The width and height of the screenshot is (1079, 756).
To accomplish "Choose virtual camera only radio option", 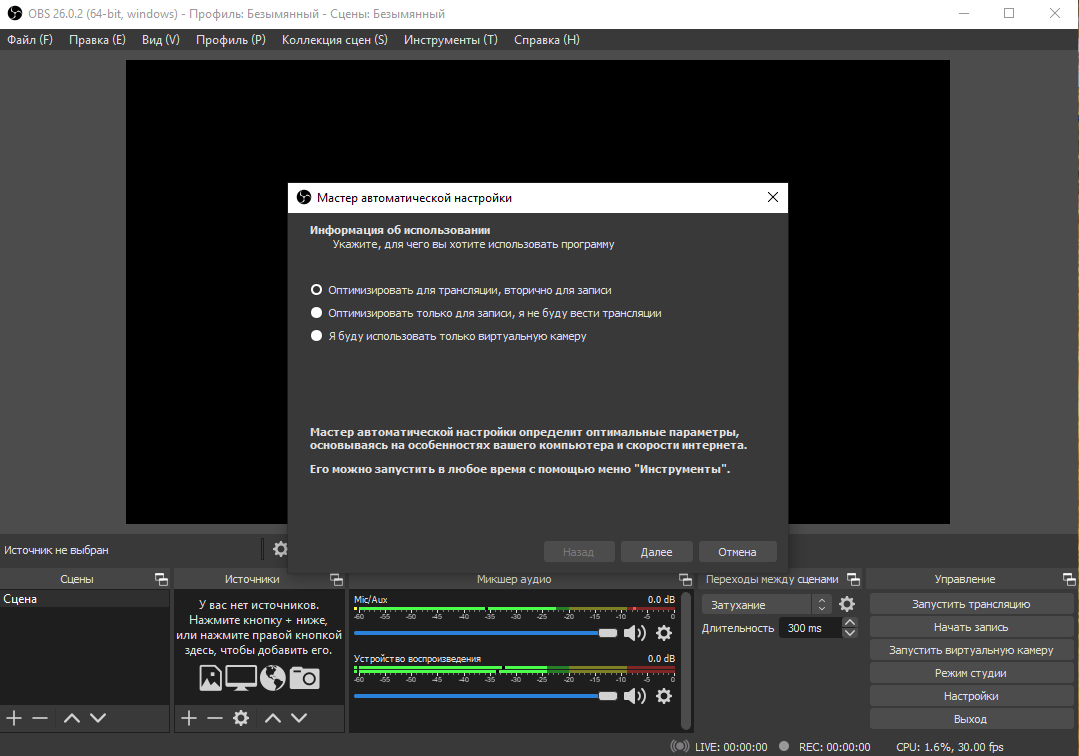I will point(448,336).
